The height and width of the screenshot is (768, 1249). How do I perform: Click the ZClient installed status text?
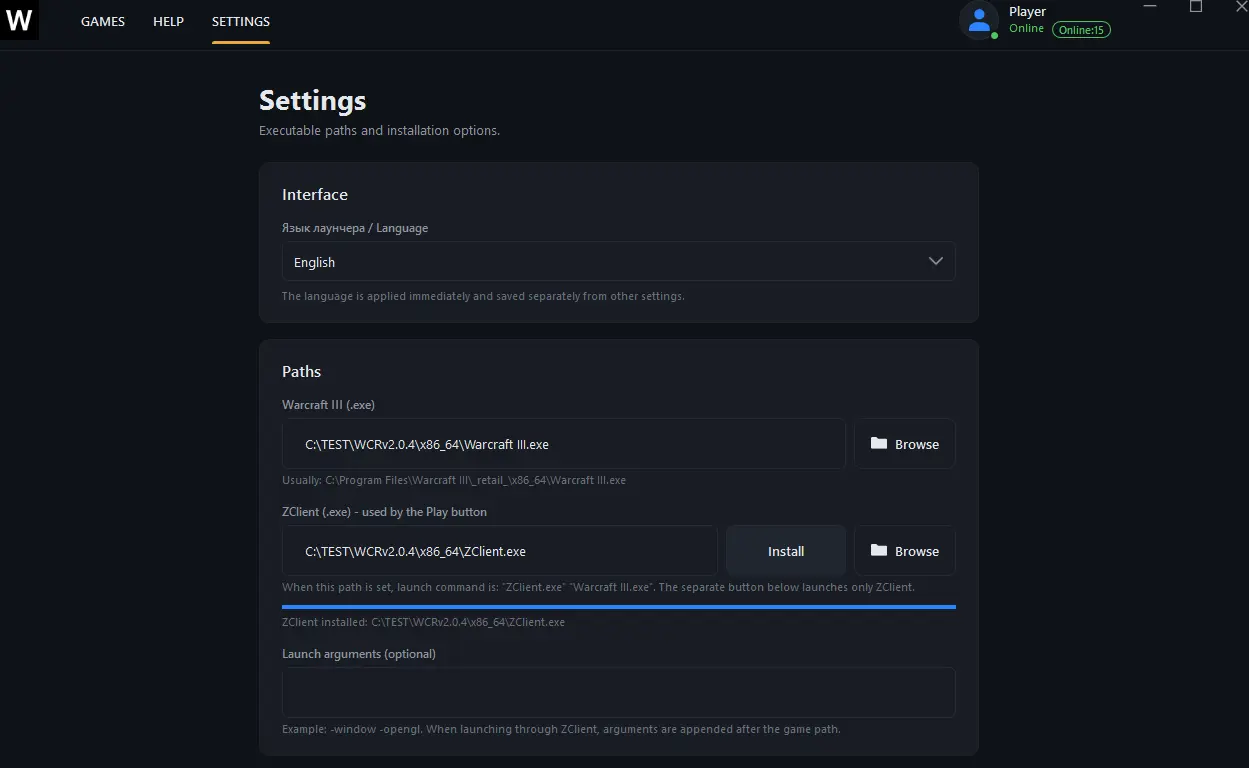click(424, 622)
